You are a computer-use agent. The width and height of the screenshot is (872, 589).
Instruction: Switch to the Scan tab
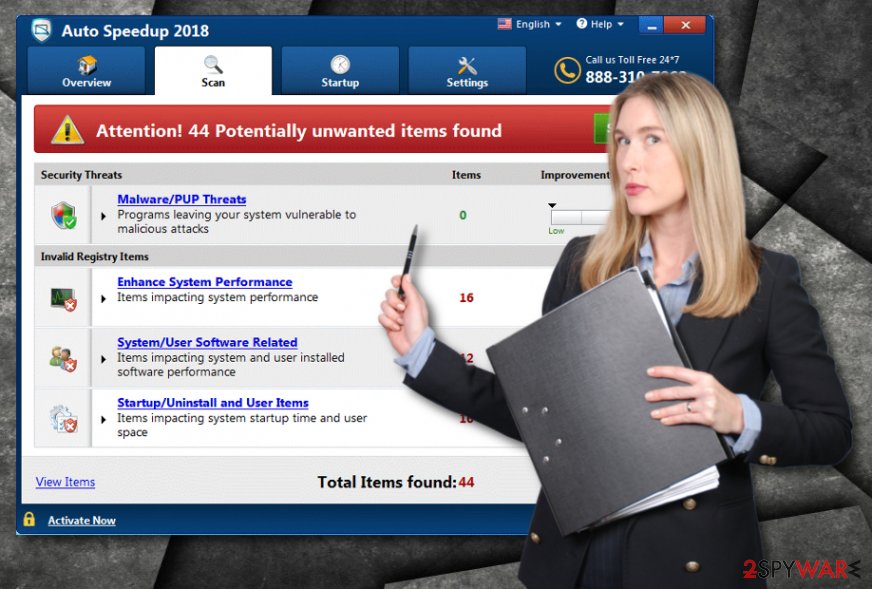coord(213,71)
